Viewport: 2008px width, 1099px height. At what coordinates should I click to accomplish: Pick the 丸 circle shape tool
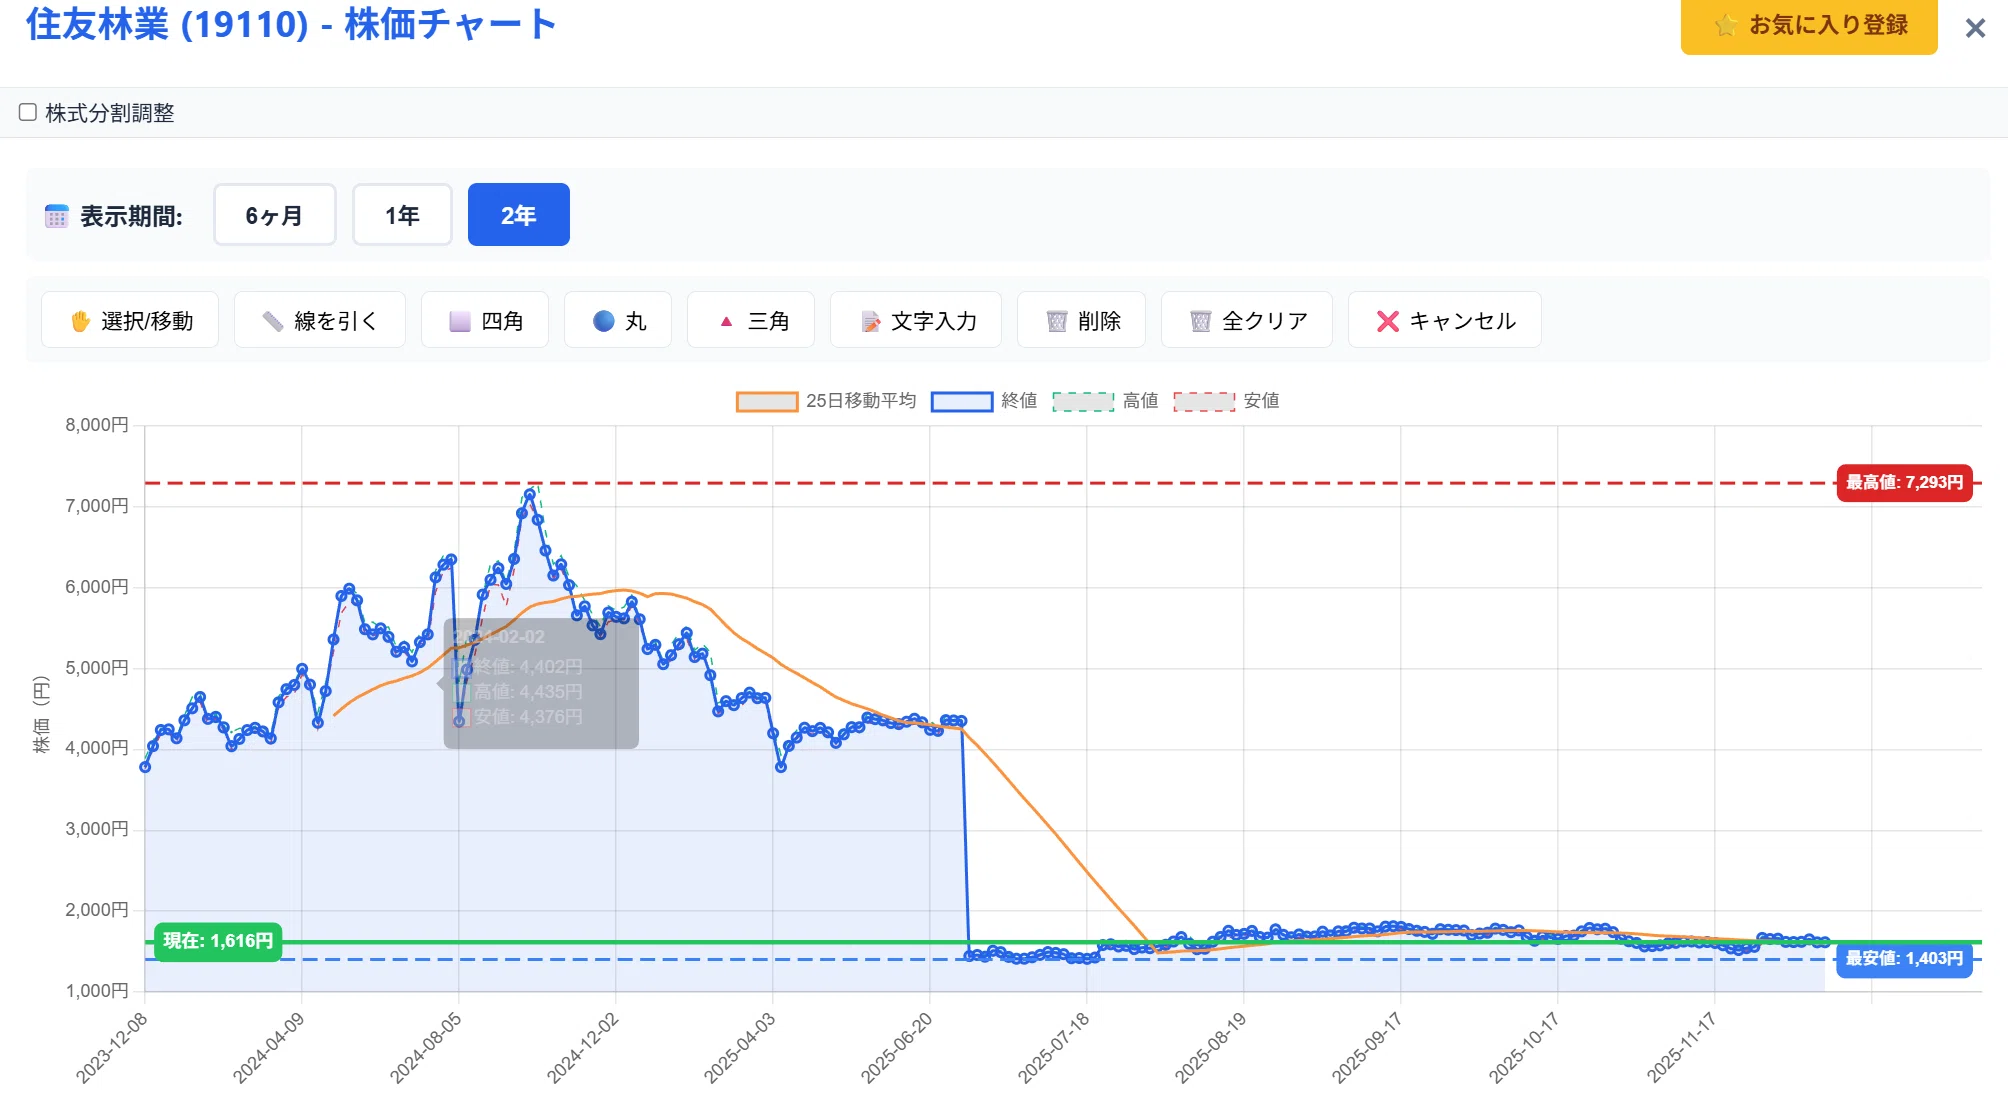(618, 320)
